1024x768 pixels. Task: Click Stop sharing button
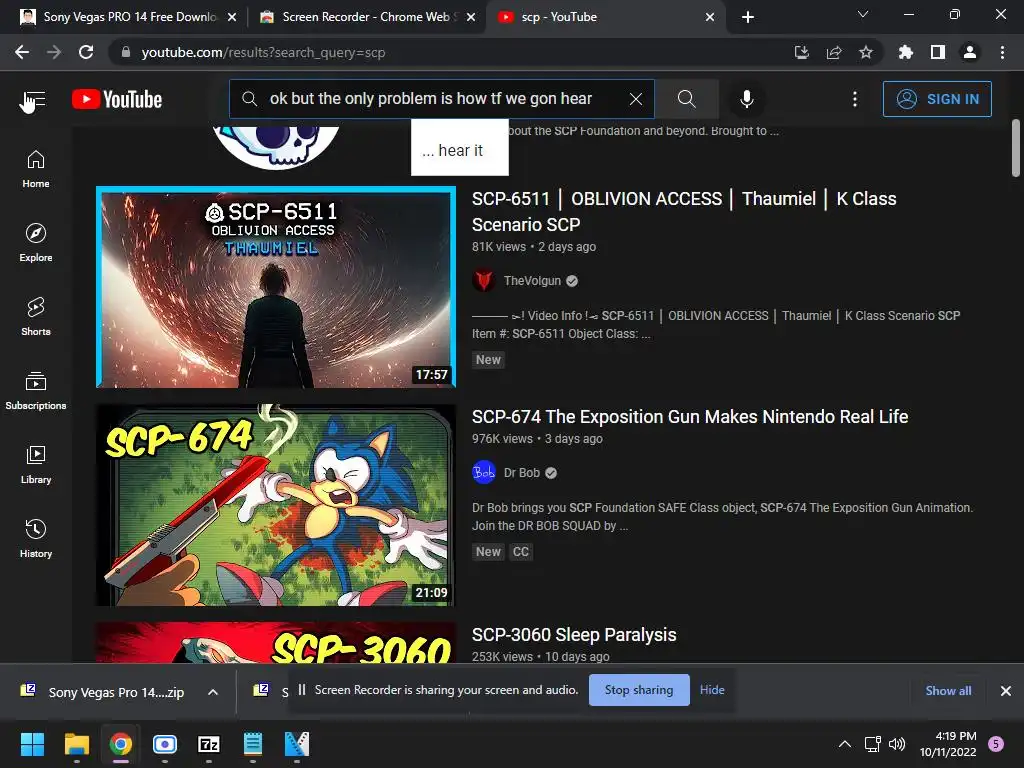pos(639,690)
